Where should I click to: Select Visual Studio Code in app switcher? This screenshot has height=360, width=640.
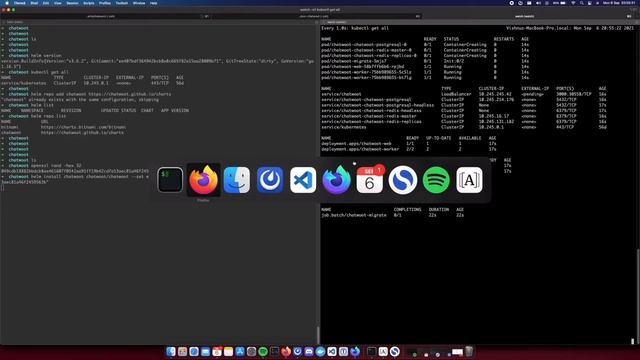(x=303, y=180)
